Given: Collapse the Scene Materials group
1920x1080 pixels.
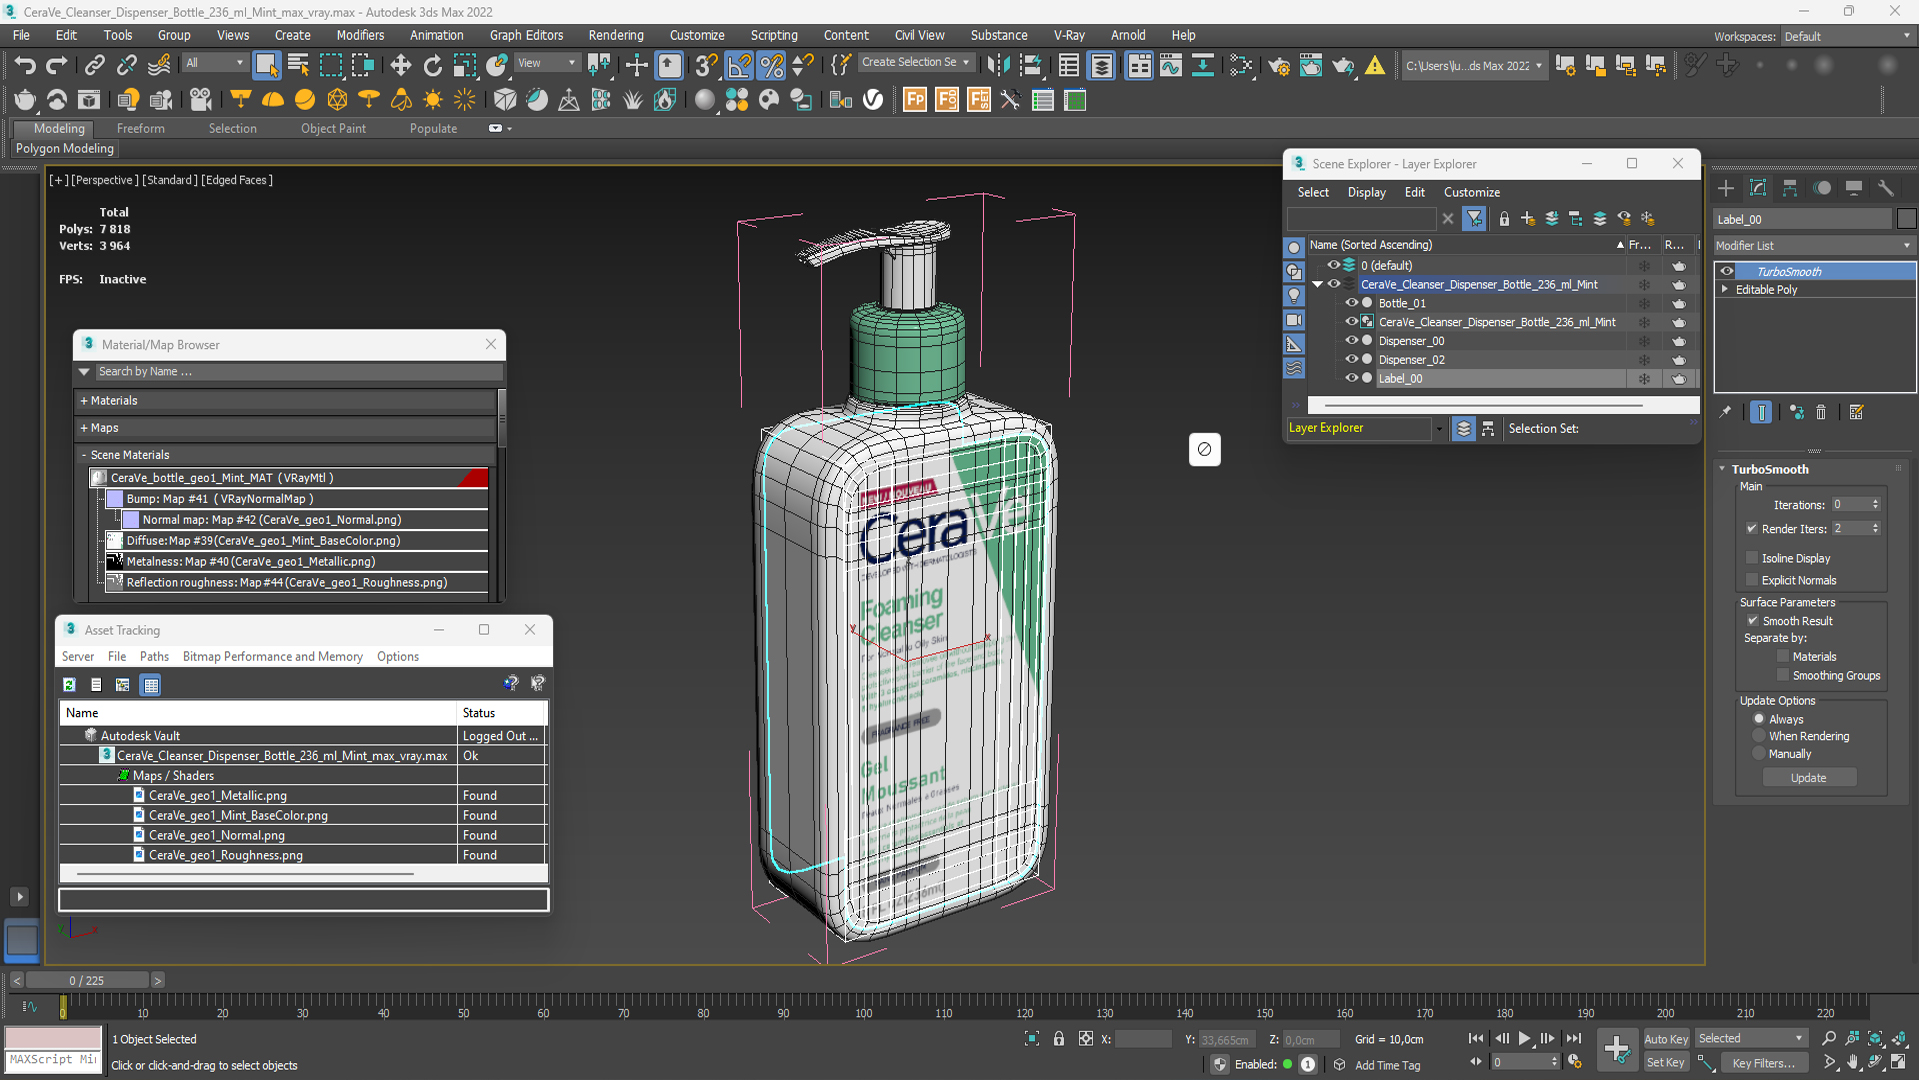Looking at the screenshot, I should (x=84, y=455).
